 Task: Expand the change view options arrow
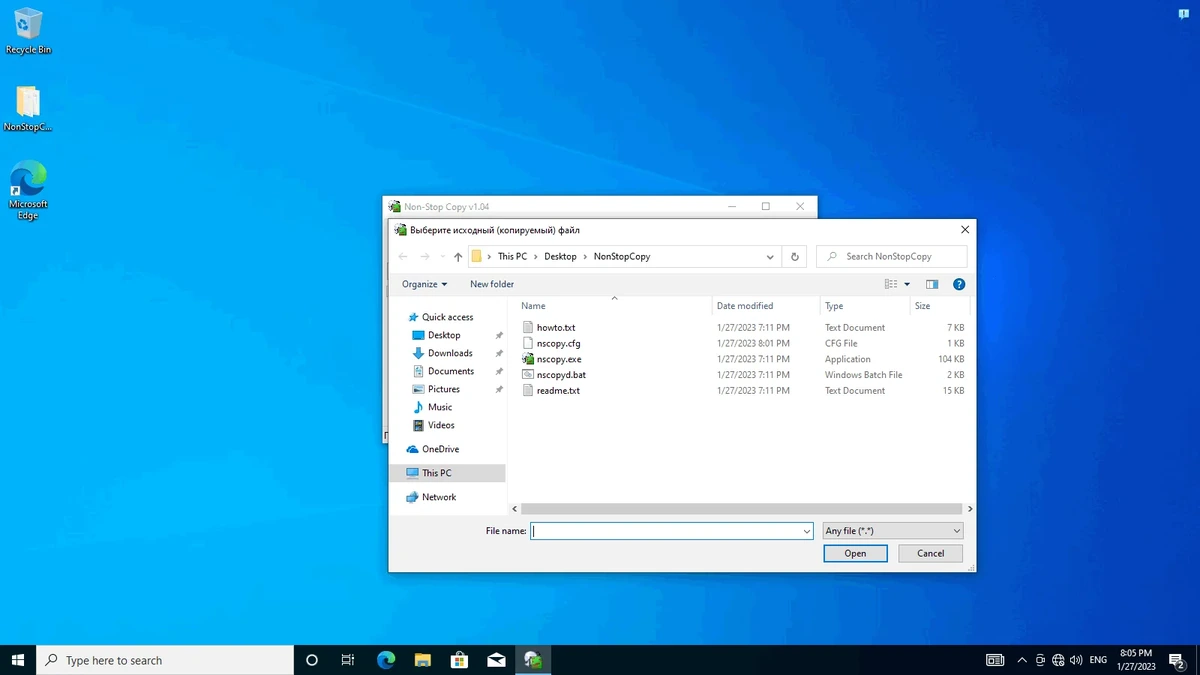(907, 284)
